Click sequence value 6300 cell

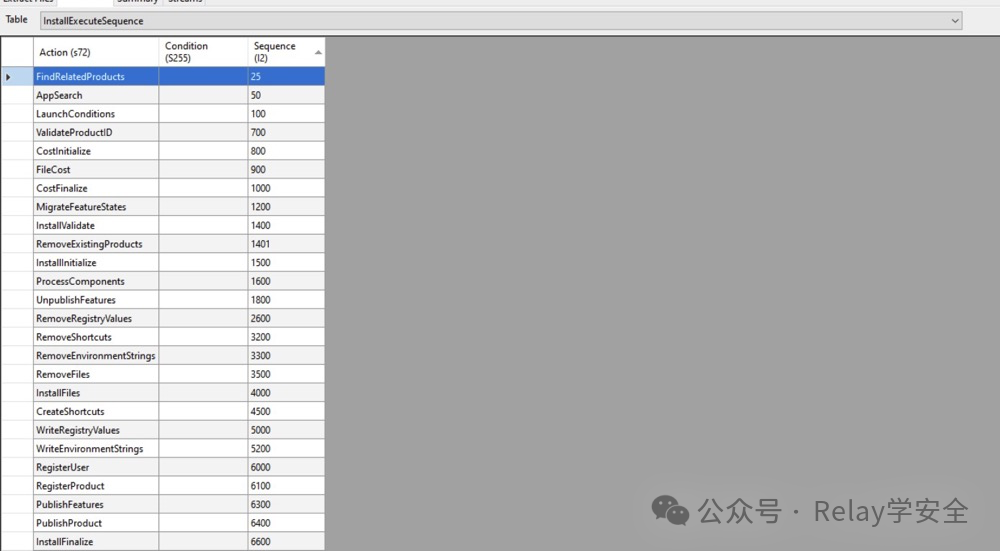pos(286,504)
